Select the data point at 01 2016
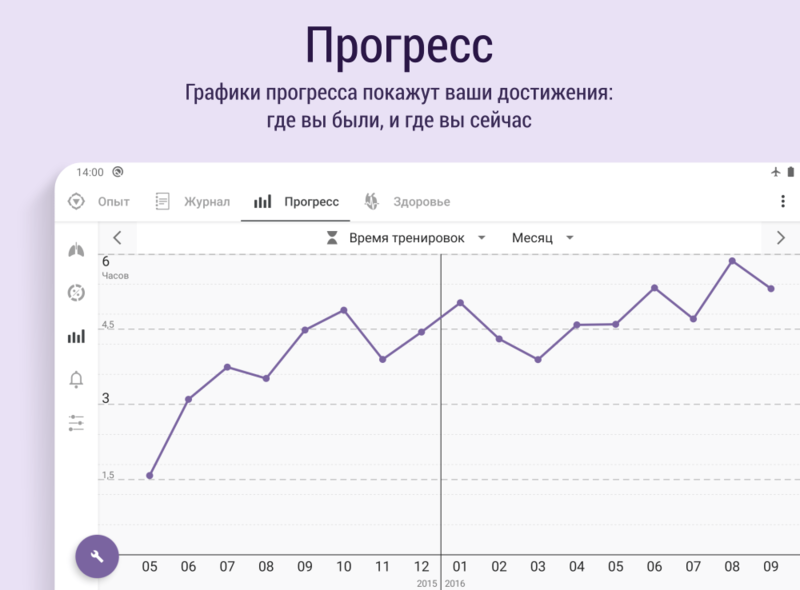Image resolution: width=800 pixels, height=590 pixels. (x=460, y=302)
